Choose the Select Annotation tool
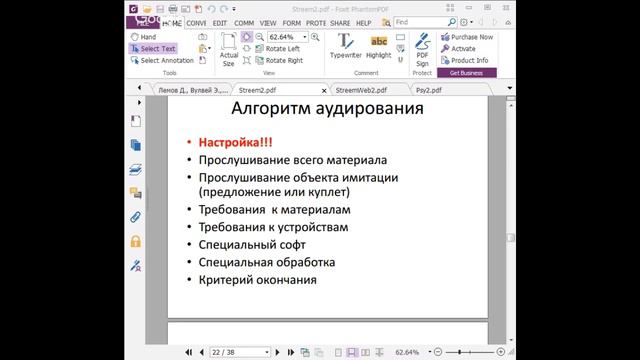The width and height of the screenshot is (640, 360). tap(162, 60)
